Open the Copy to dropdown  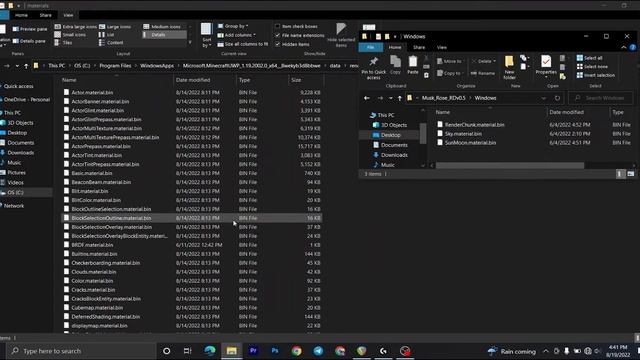click(x=449, y=73)
